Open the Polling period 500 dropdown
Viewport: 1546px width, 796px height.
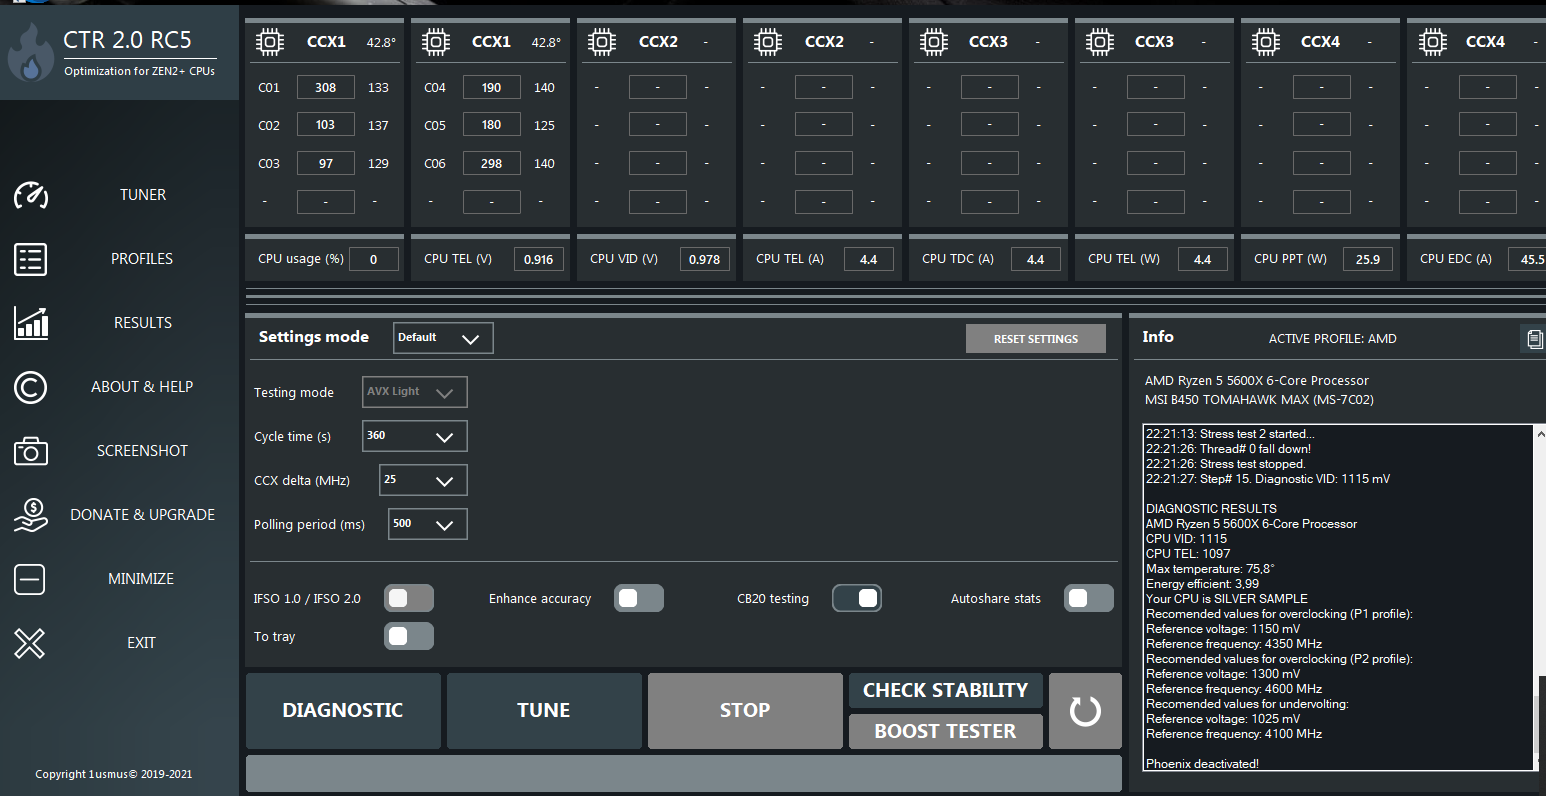427,524
